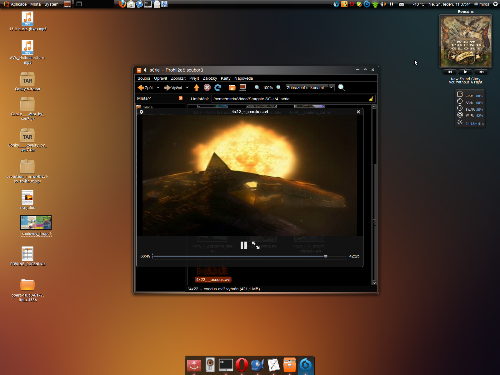Click the scrollbar down arrow in file browser
The image size is (500, 375).
point(374,283)
